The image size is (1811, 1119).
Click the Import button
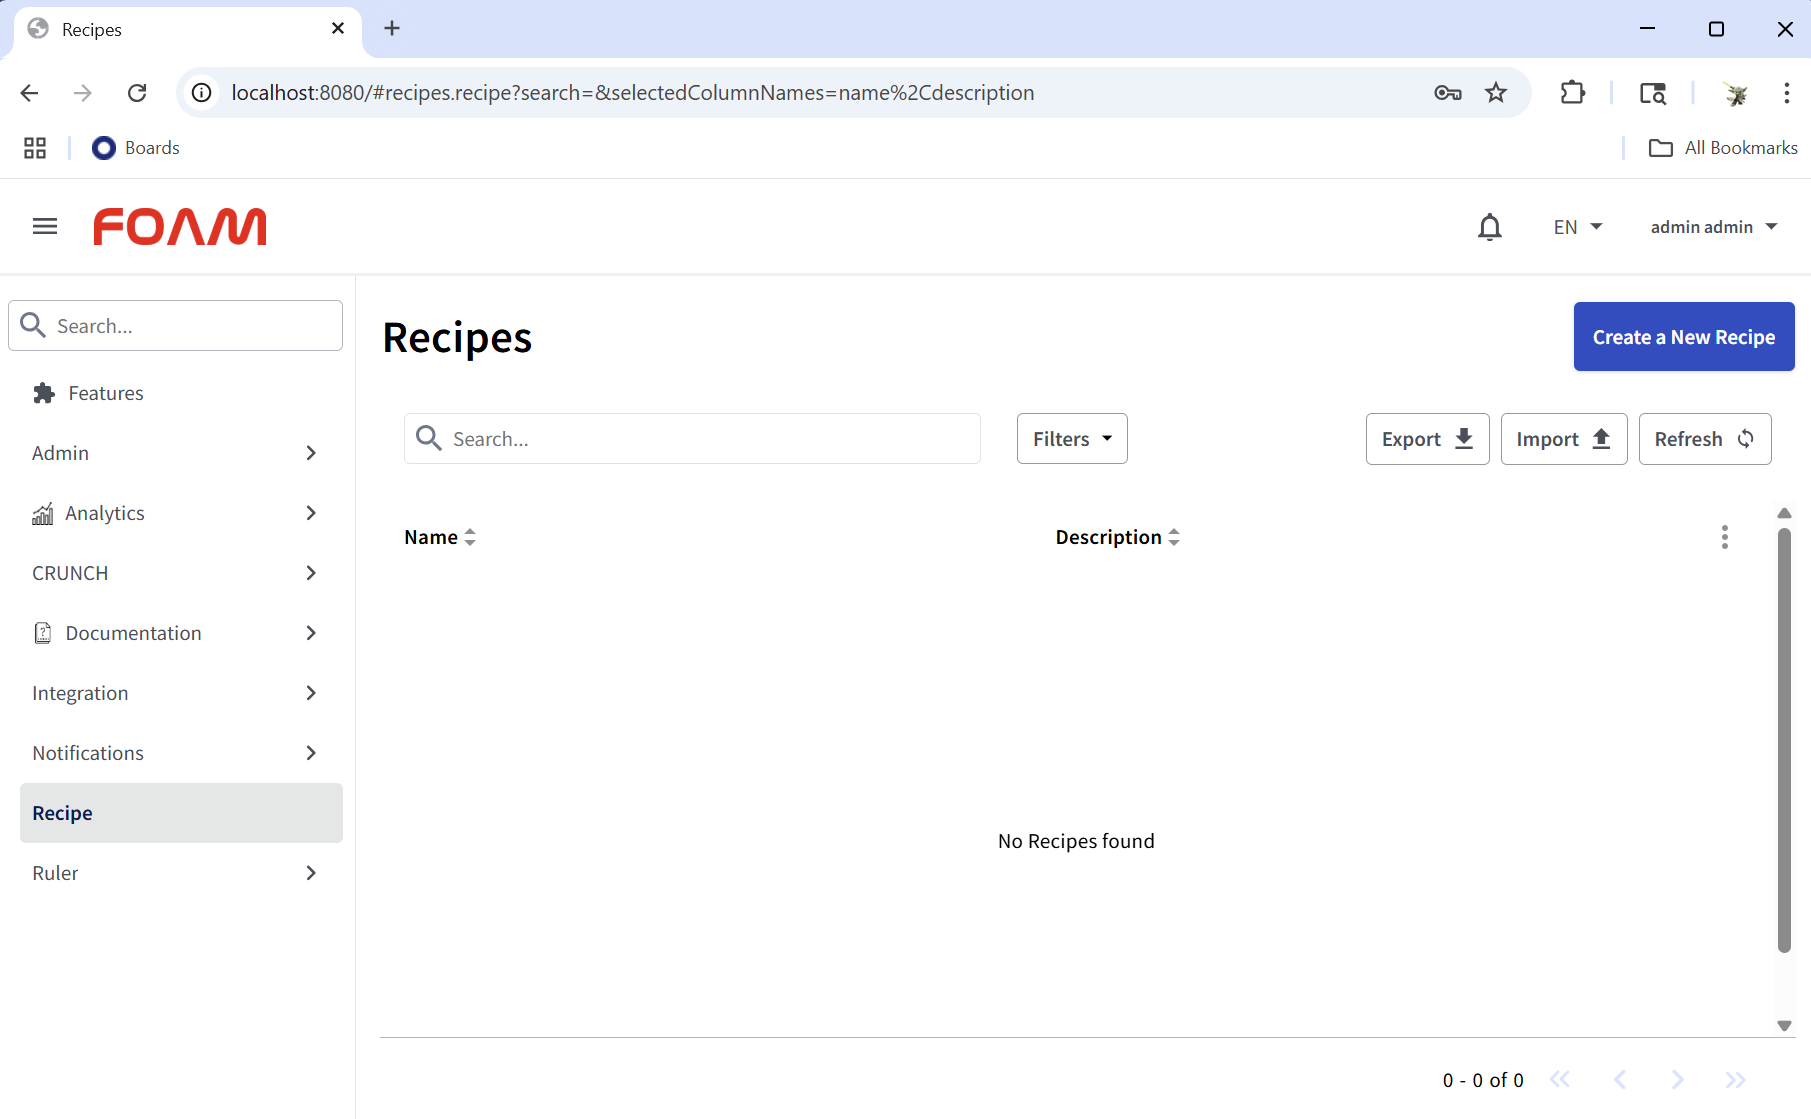[x=1564, y=439]
